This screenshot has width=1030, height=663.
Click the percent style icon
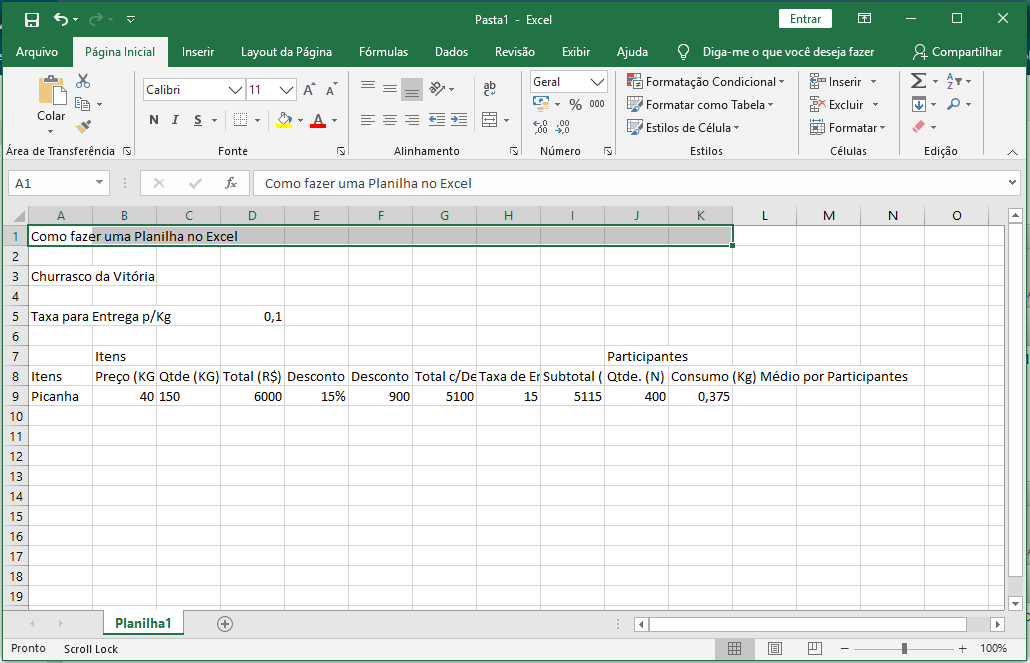point(575,104)
